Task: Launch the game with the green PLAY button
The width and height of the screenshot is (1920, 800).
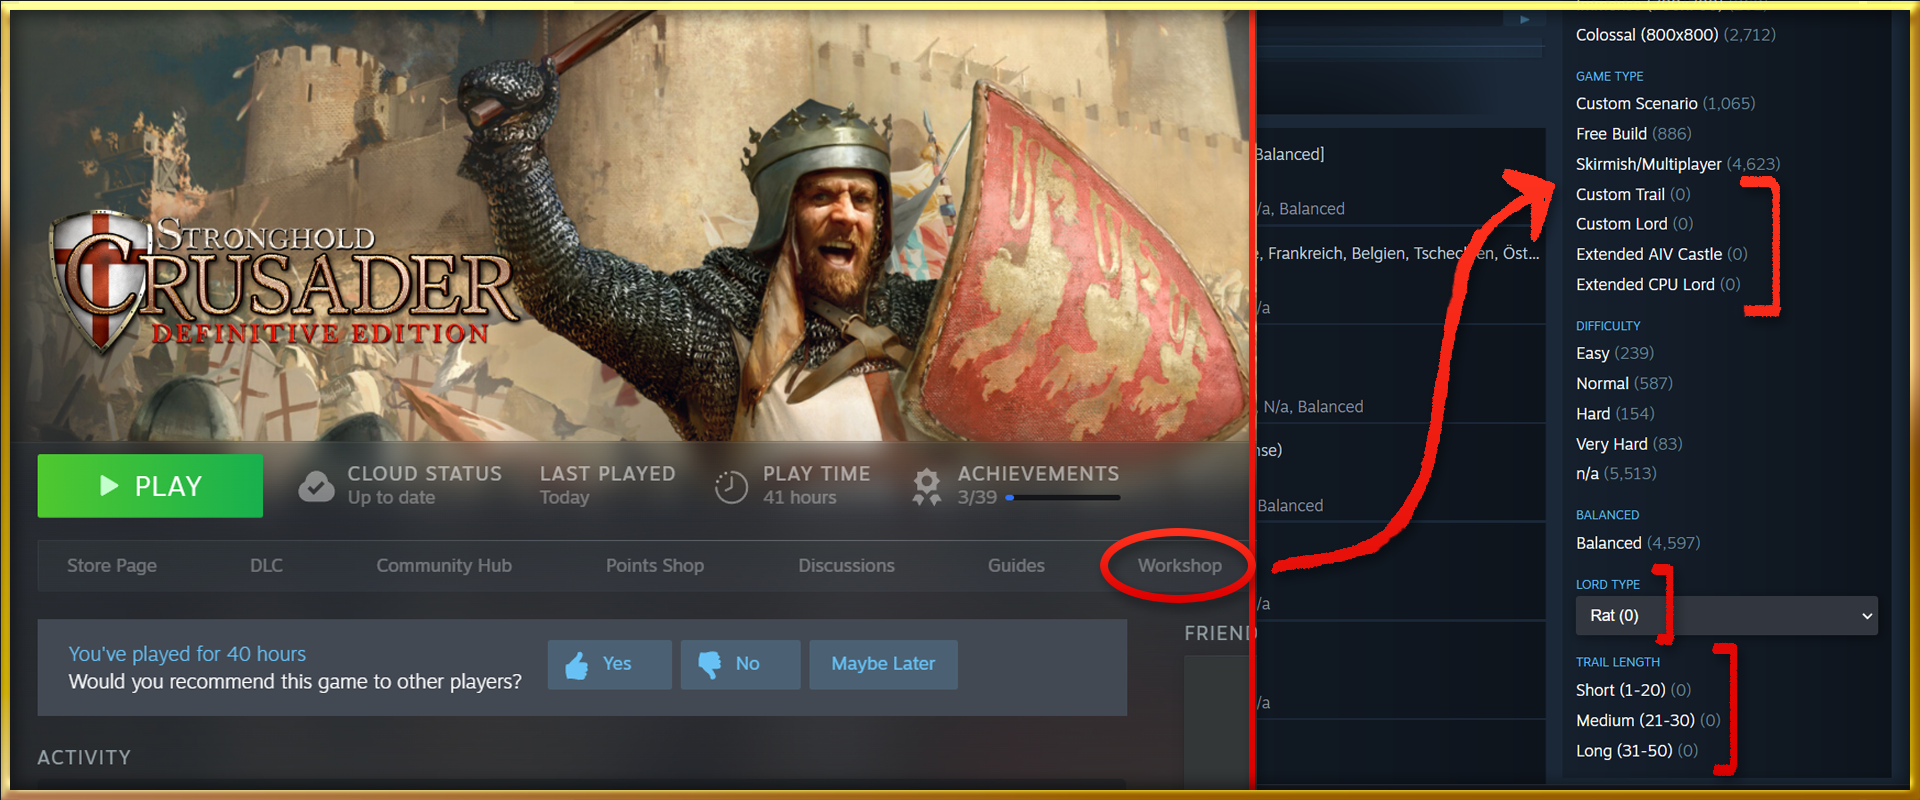Action: (150, 486)
